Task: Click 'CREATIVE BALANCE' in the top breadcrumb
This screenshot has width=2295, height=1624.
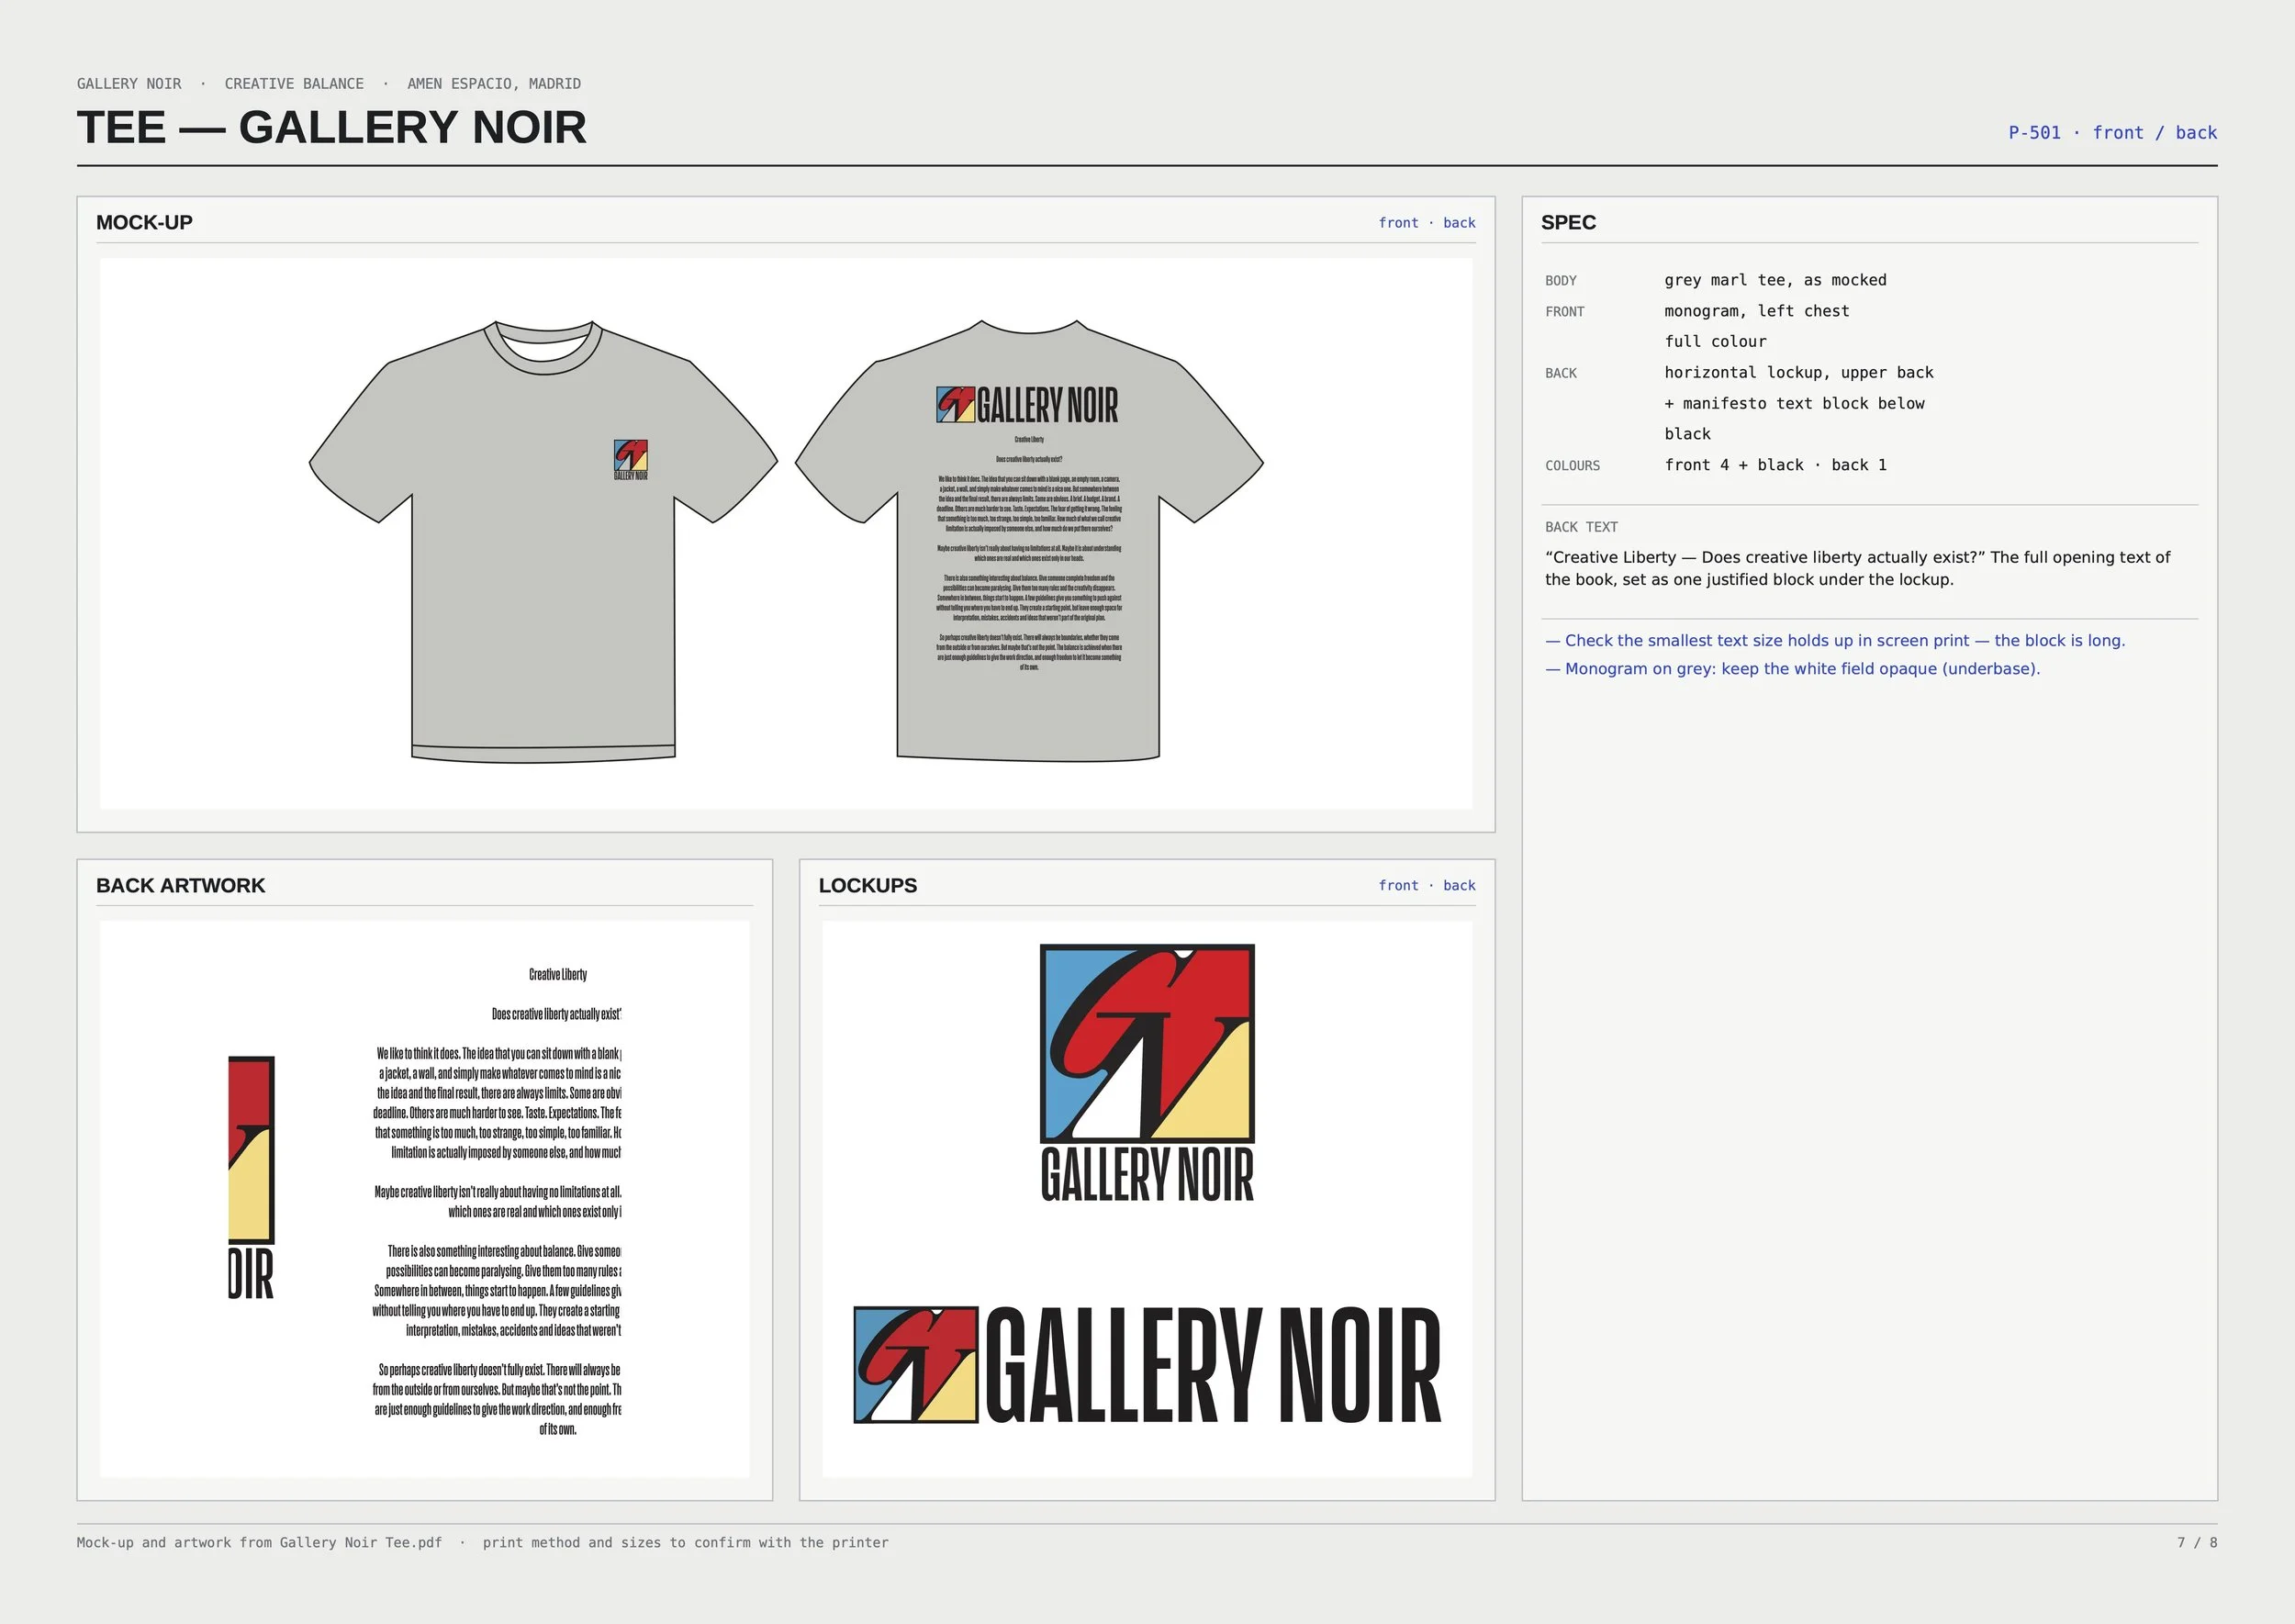Action: [x=294, y=84]
